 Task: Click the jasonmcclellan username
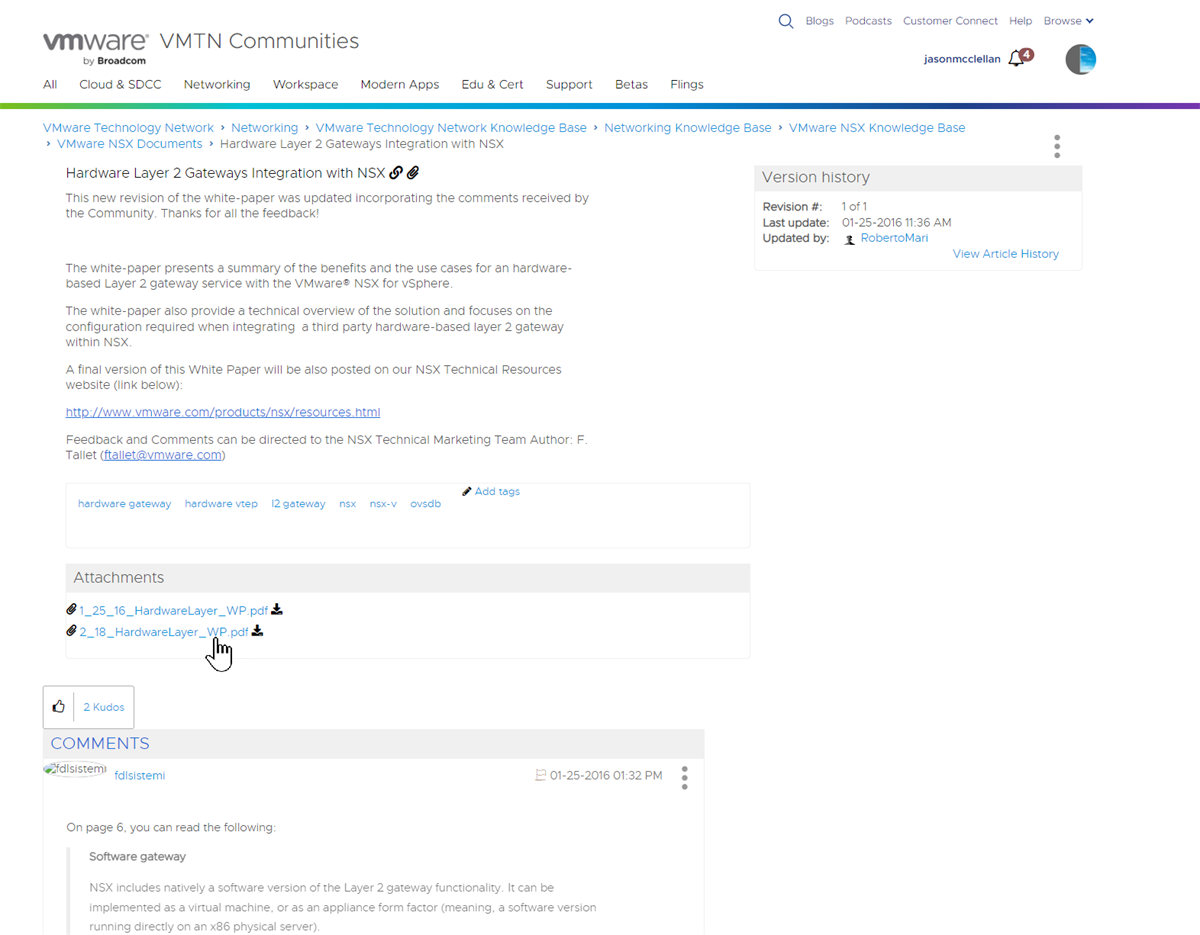coord(962,59)
